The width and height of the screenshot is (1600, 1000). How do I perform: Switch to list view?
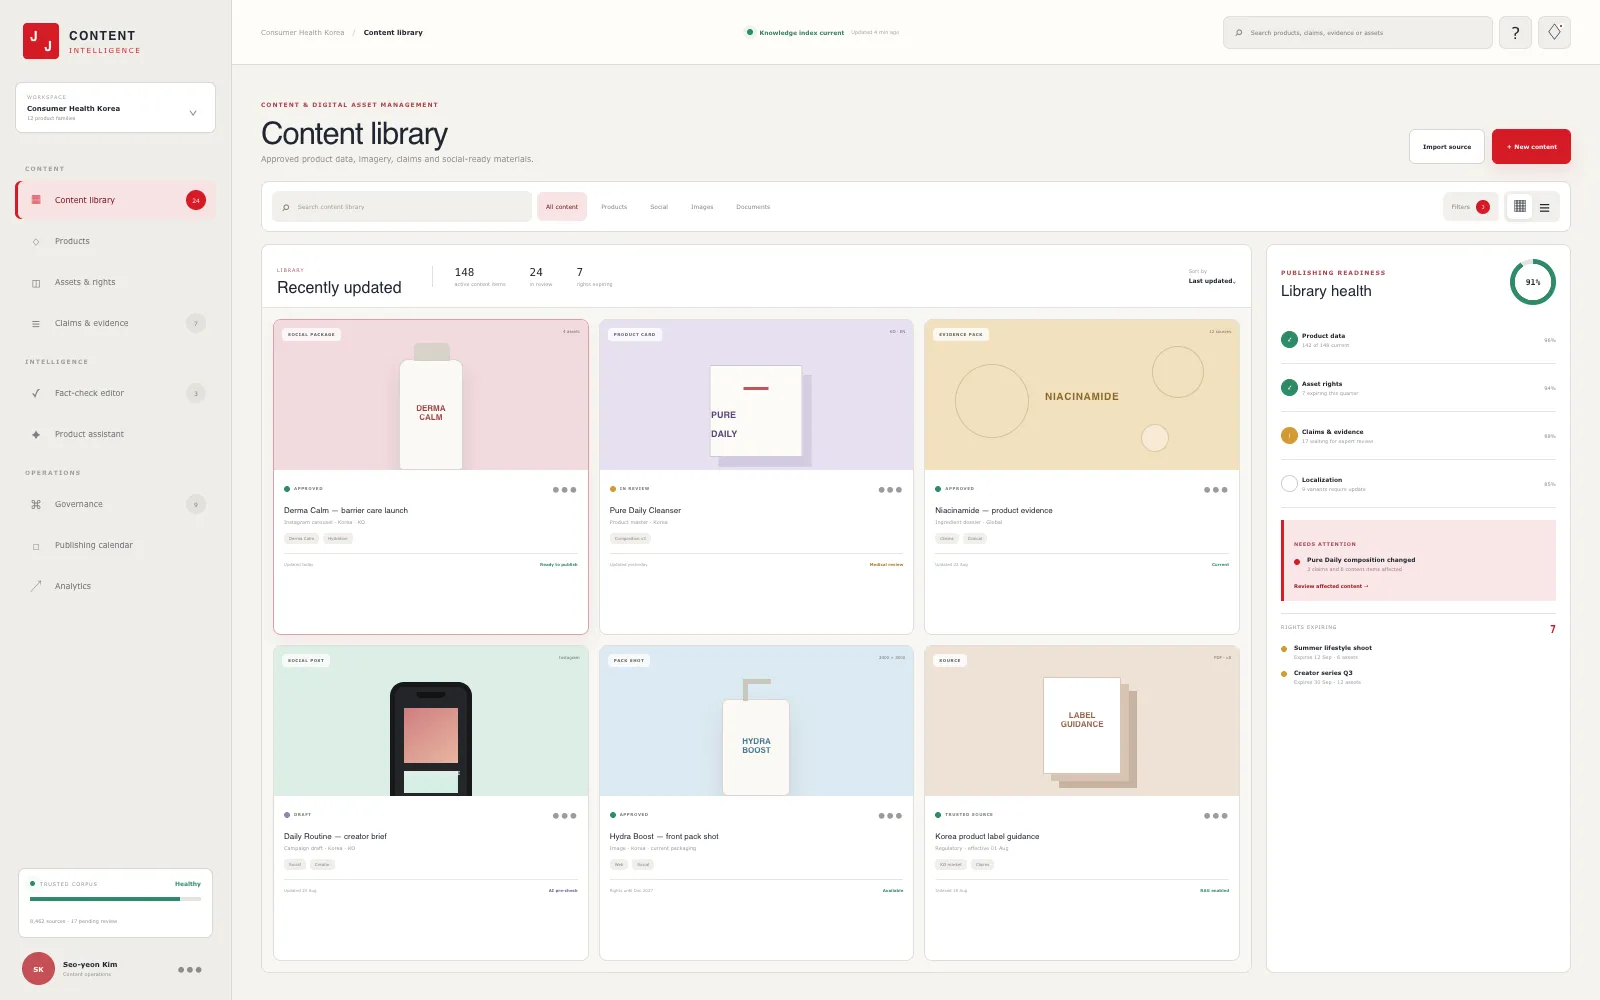[x=1545, y=207]
